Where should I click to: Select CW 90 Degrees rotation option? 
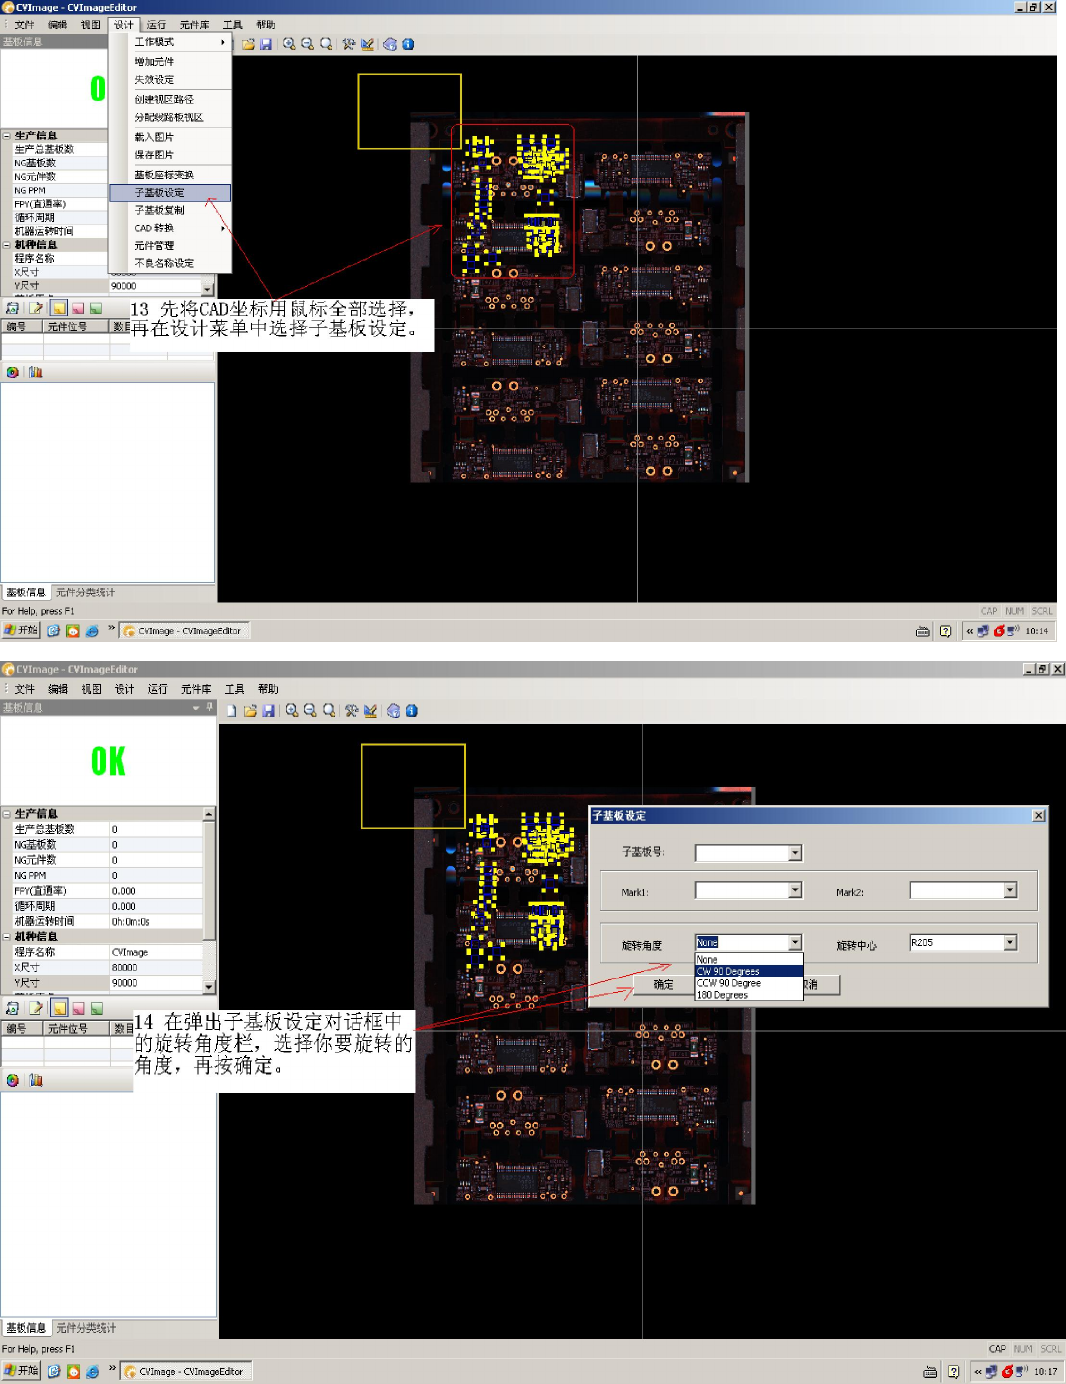(x=749, y=971)
